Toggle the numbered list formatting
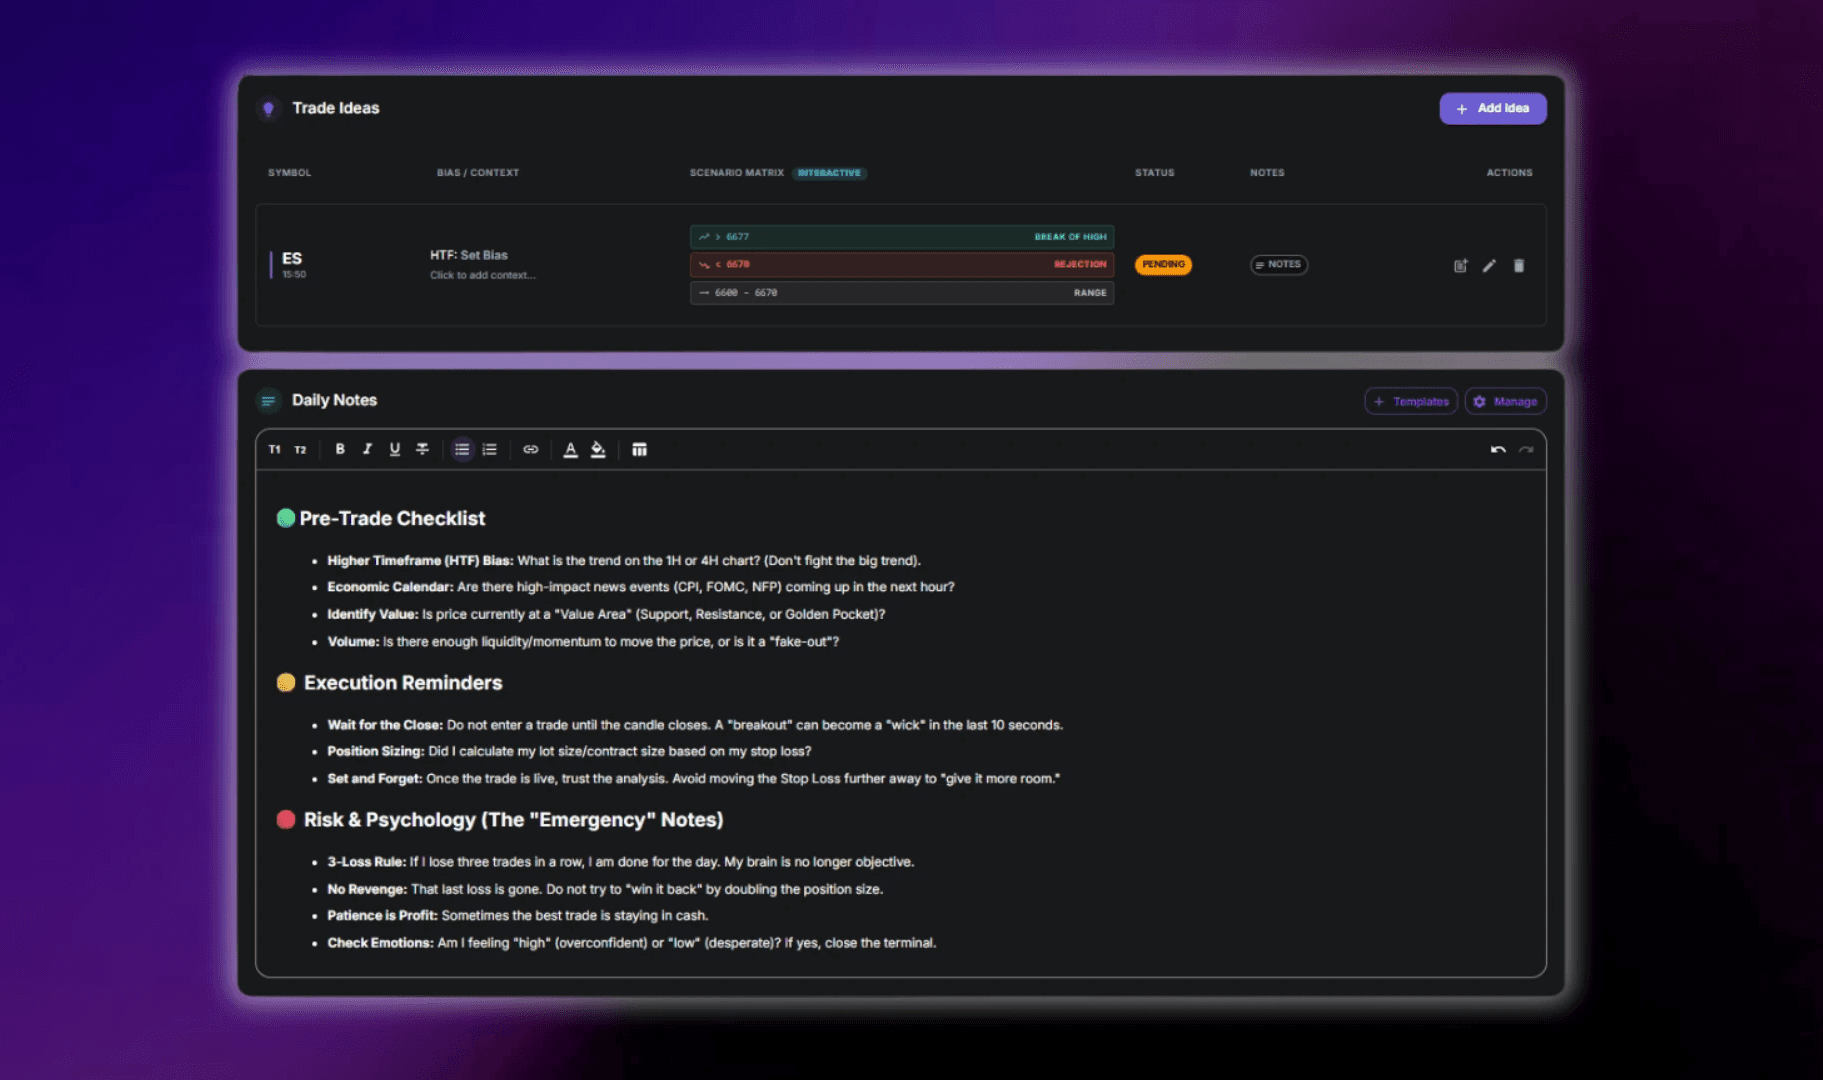The image size is (1823, 1080). coord(489,449)
